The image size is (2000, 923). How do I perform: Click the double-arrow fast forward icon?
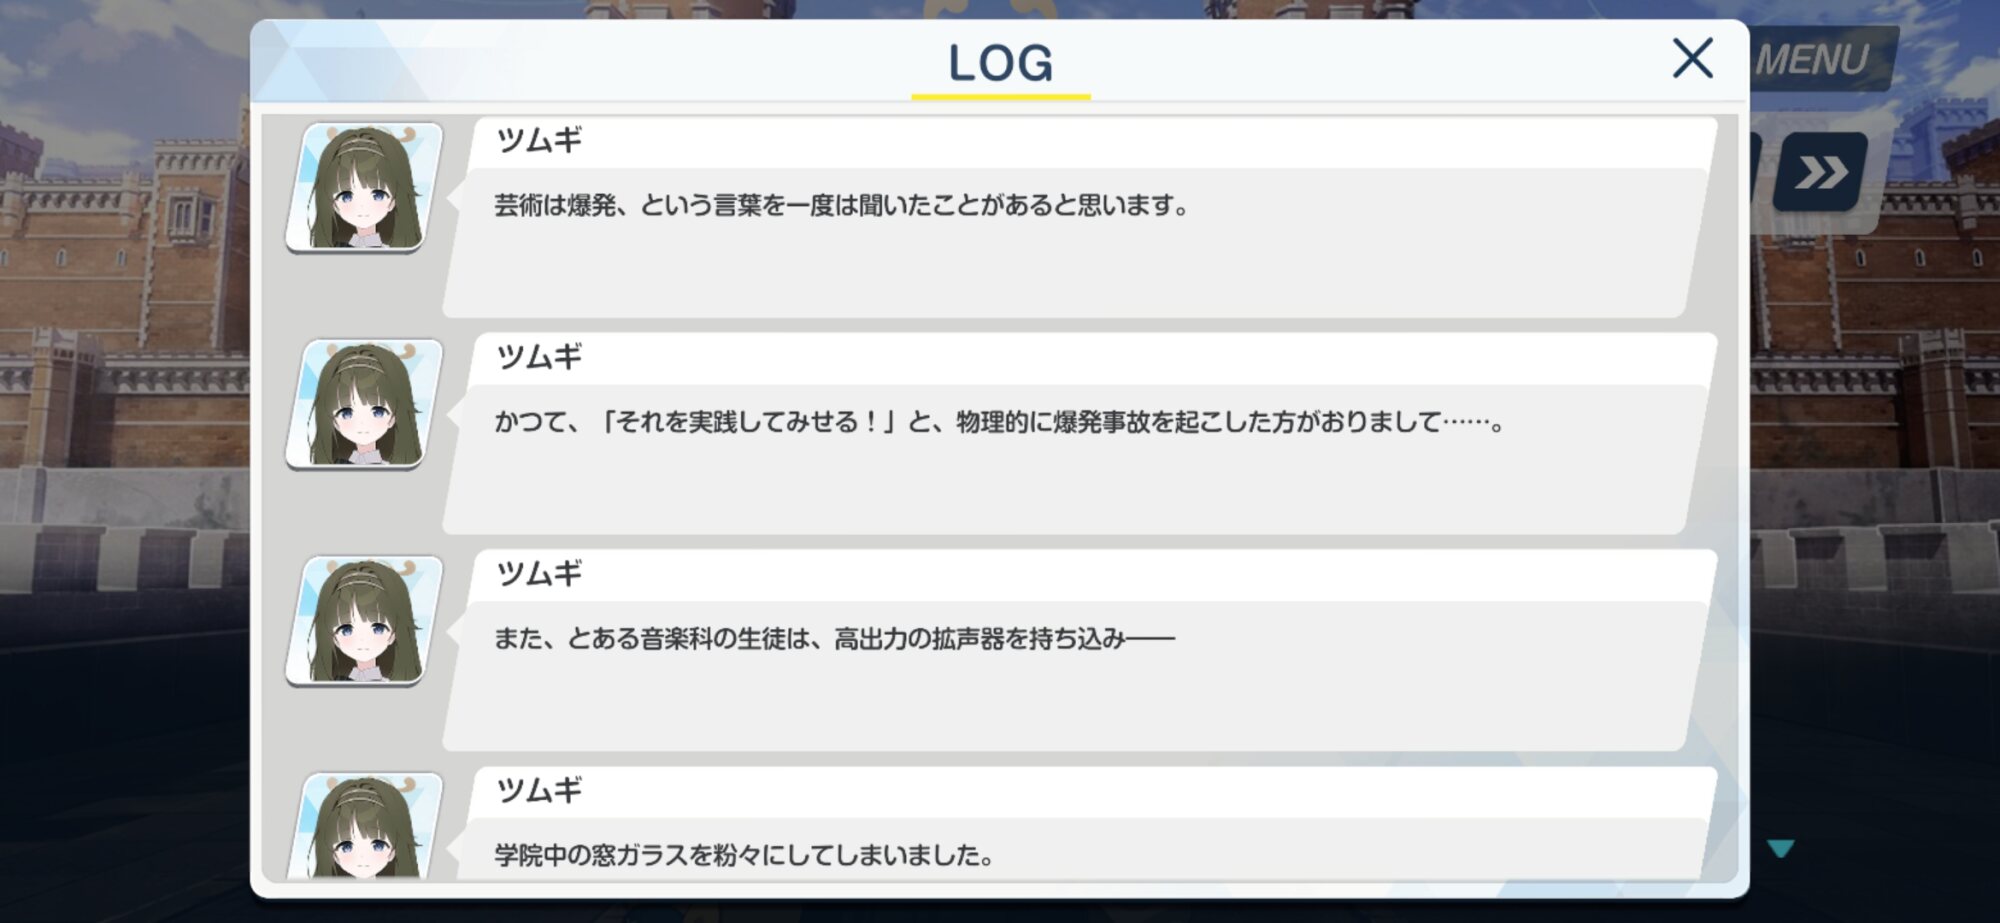pyautogui.click(x=1820, y=172)
